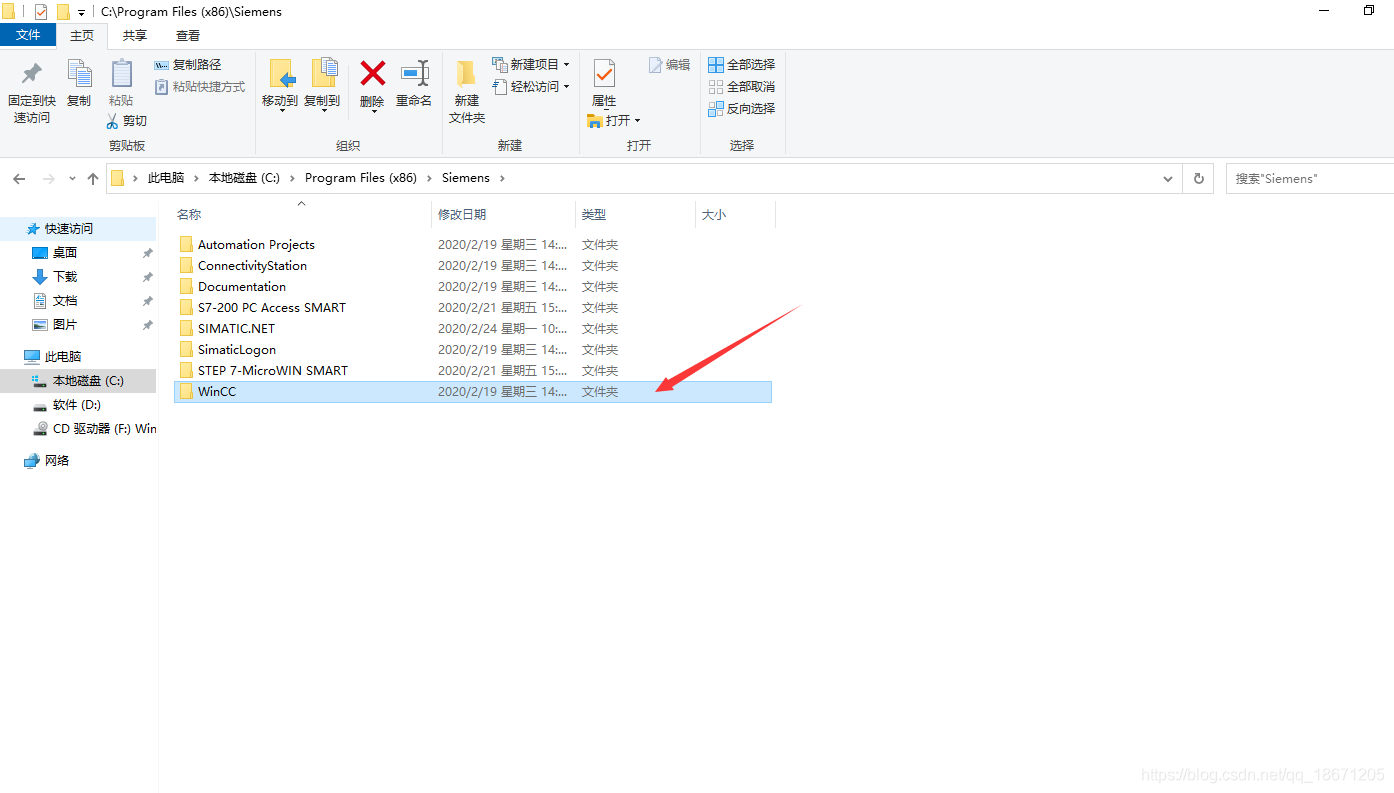Sort by Type (类型) column header
The image size is (1394, 793).
point(636,214)
